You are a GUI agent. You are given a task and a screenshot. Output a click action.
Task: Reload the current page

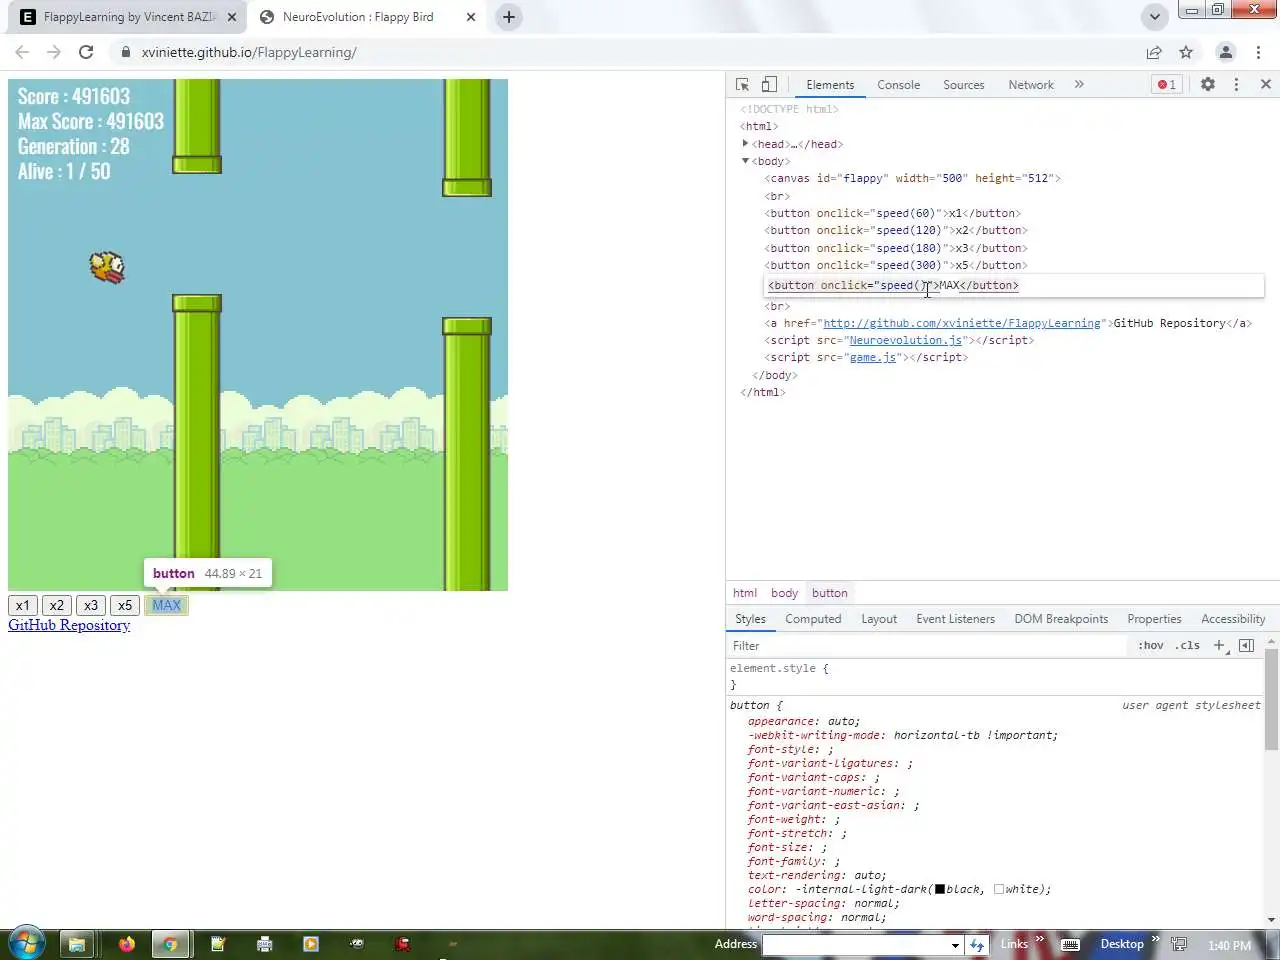(x=86, y=52)
